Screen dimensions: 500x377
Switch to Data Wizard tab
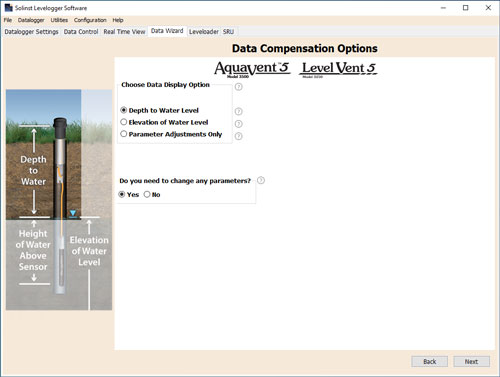point(167,31)
